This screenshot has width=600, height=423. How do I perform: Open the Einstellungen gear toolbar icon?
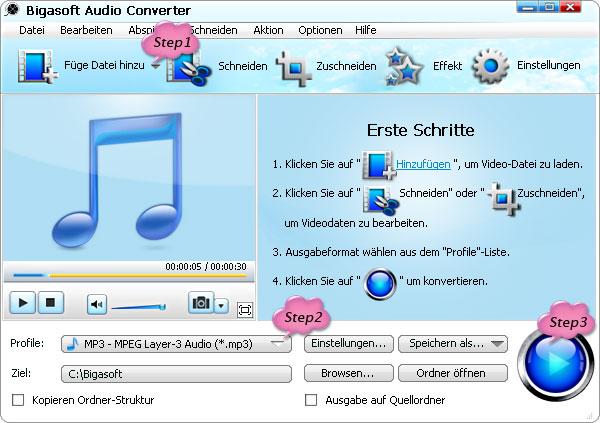[x=491, y=66]
